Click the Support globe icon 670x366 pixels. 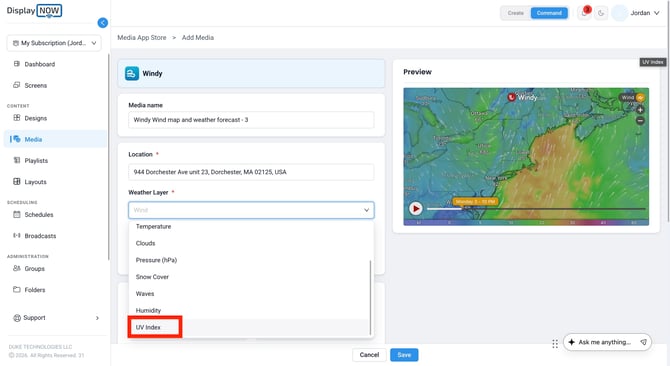coord(17,318)
